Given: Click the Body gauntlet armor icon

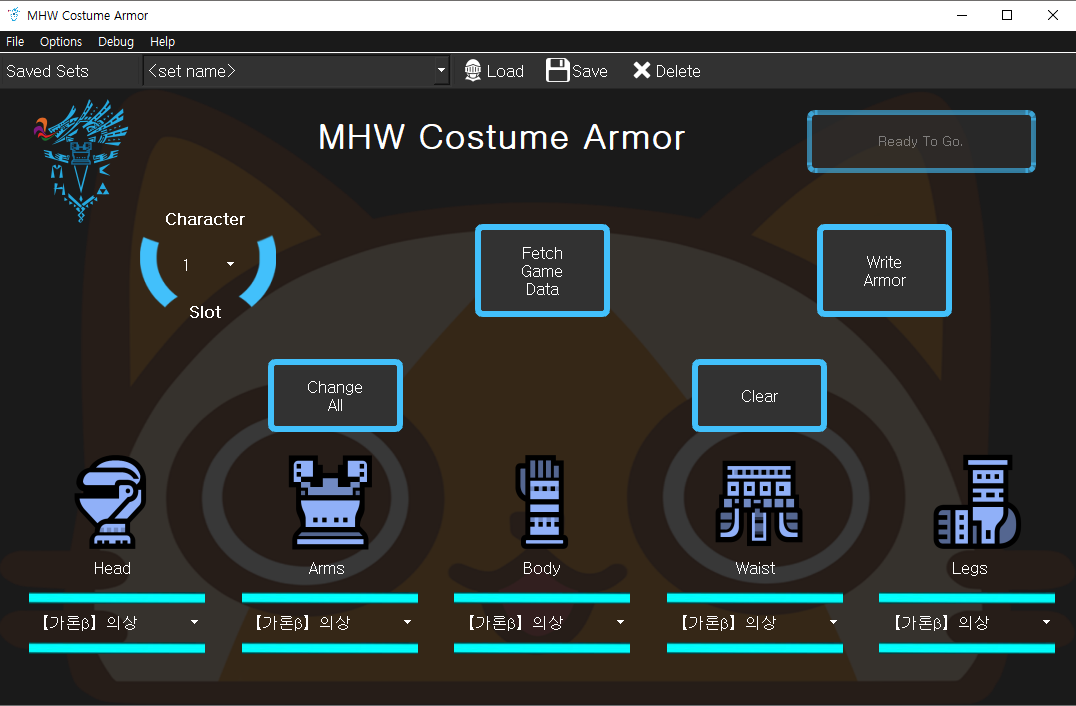Looking at the screenshot, I should pos(541,502).
